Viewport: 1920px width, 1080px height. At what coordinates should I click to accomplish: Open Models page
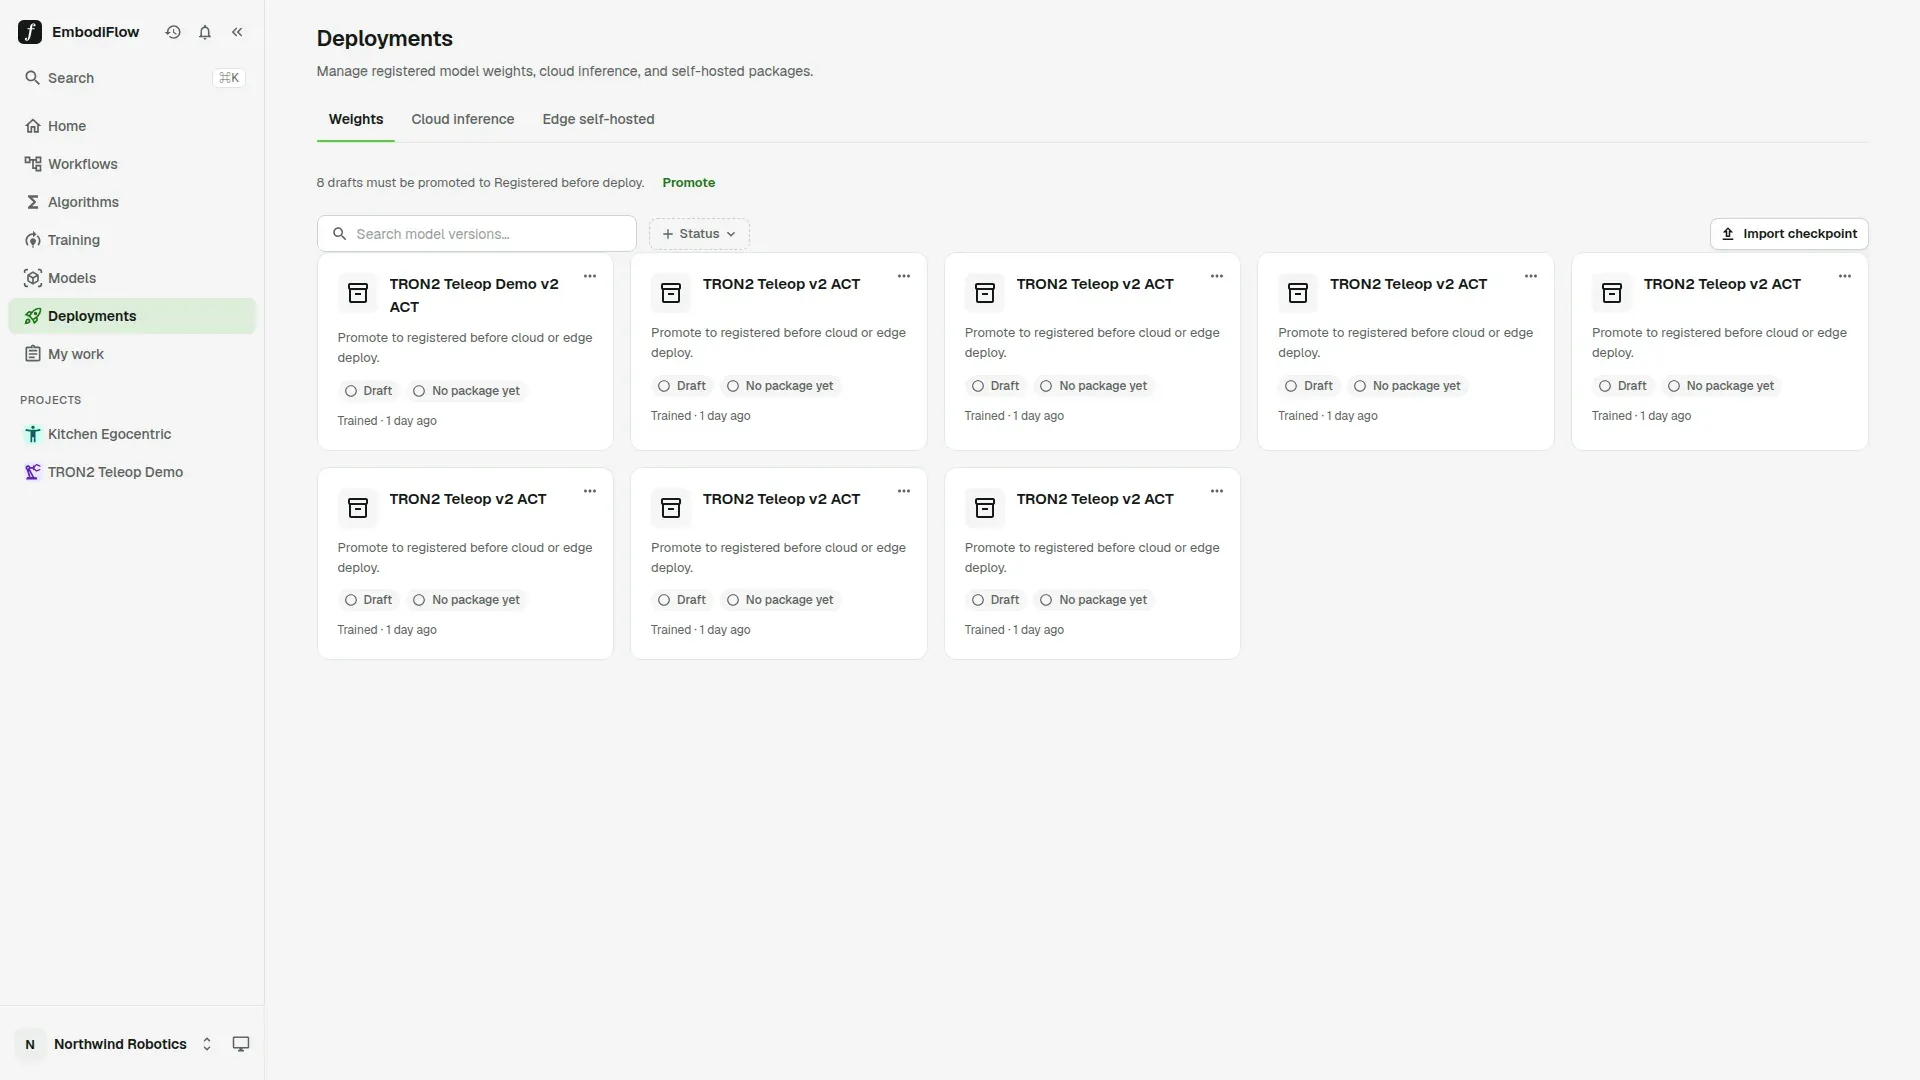coord(132,278)
